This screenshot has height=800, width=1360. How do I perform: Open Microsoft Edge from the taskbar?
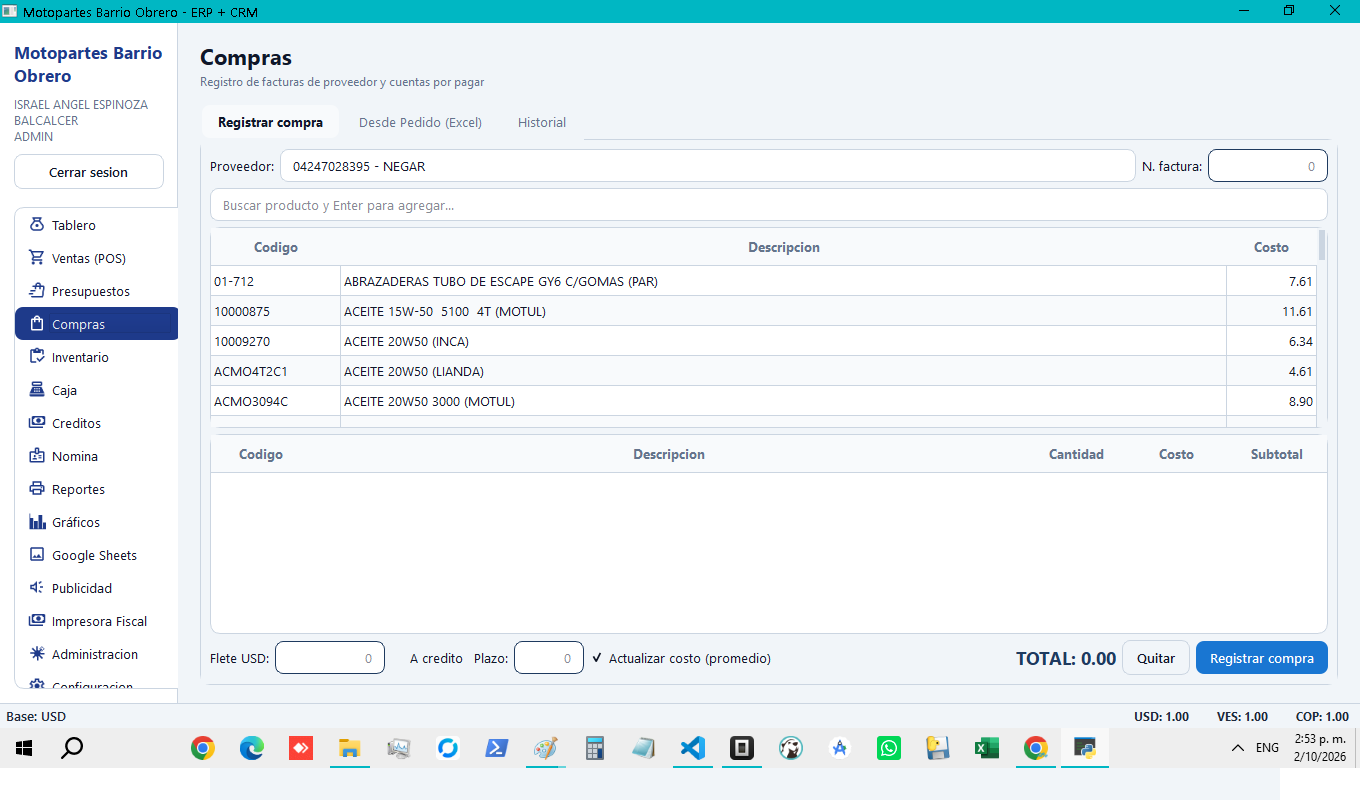(251, 748)
